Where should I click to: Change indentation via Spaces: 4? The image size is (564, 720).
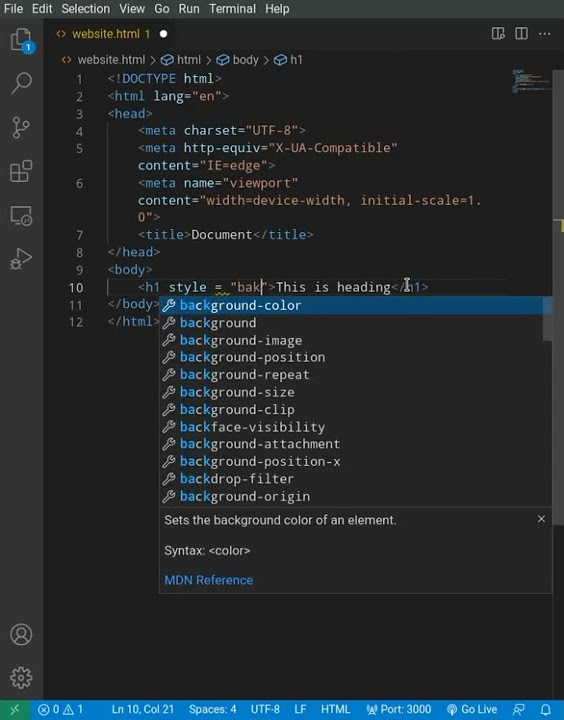(x=213, y=710)
